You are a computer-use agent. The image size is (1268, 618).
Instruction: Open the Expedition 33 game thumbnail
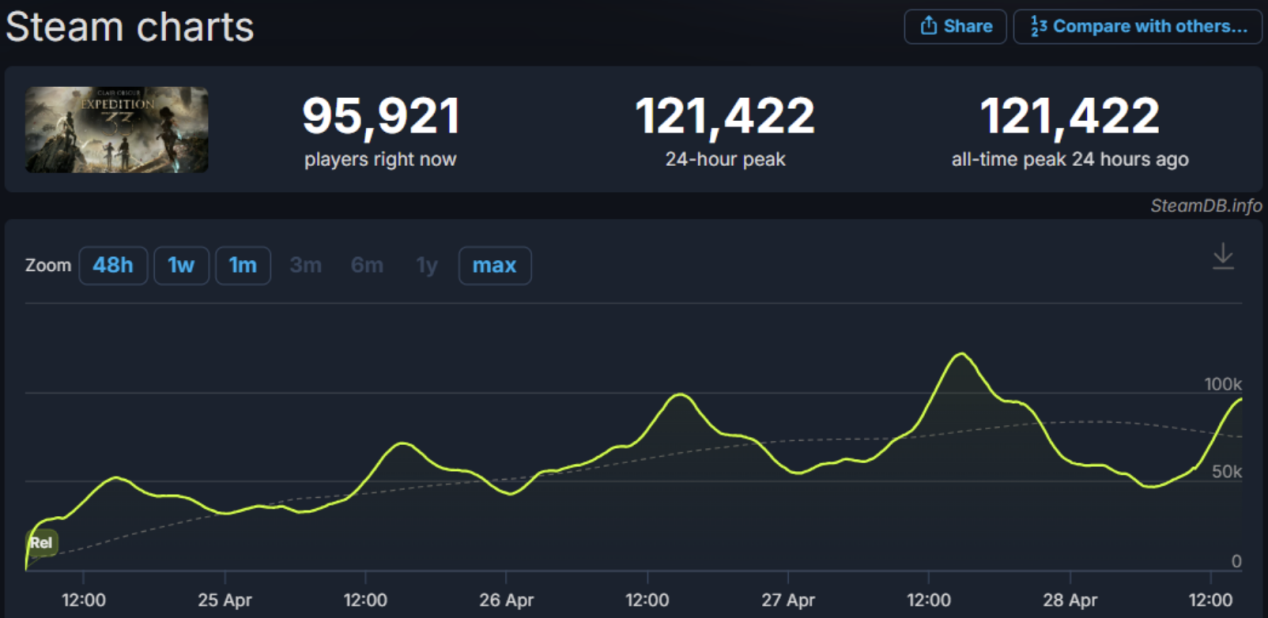click(117, 129)
